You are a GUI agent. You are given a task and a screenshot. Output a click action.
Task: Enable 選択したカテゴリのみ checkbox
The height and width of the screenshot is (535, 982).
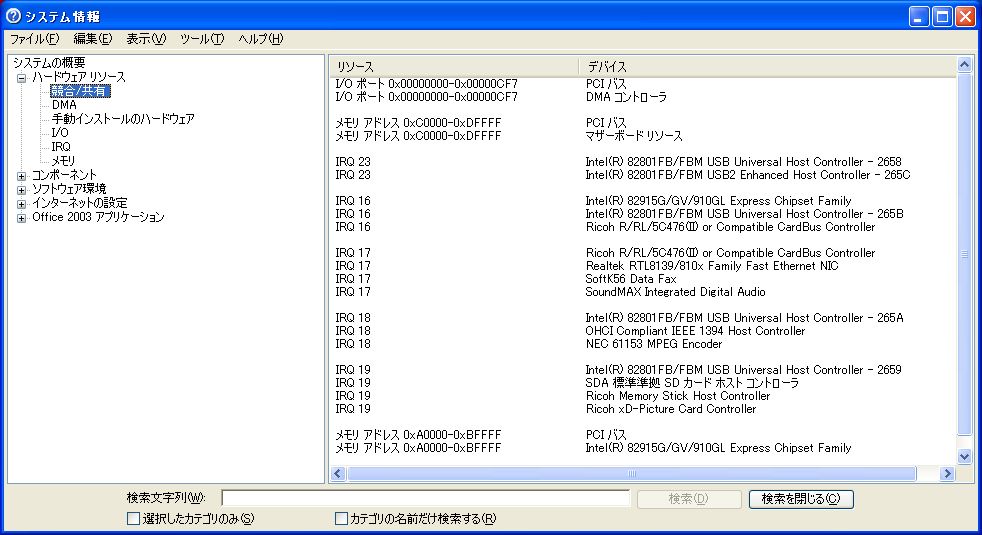point(133,519)
